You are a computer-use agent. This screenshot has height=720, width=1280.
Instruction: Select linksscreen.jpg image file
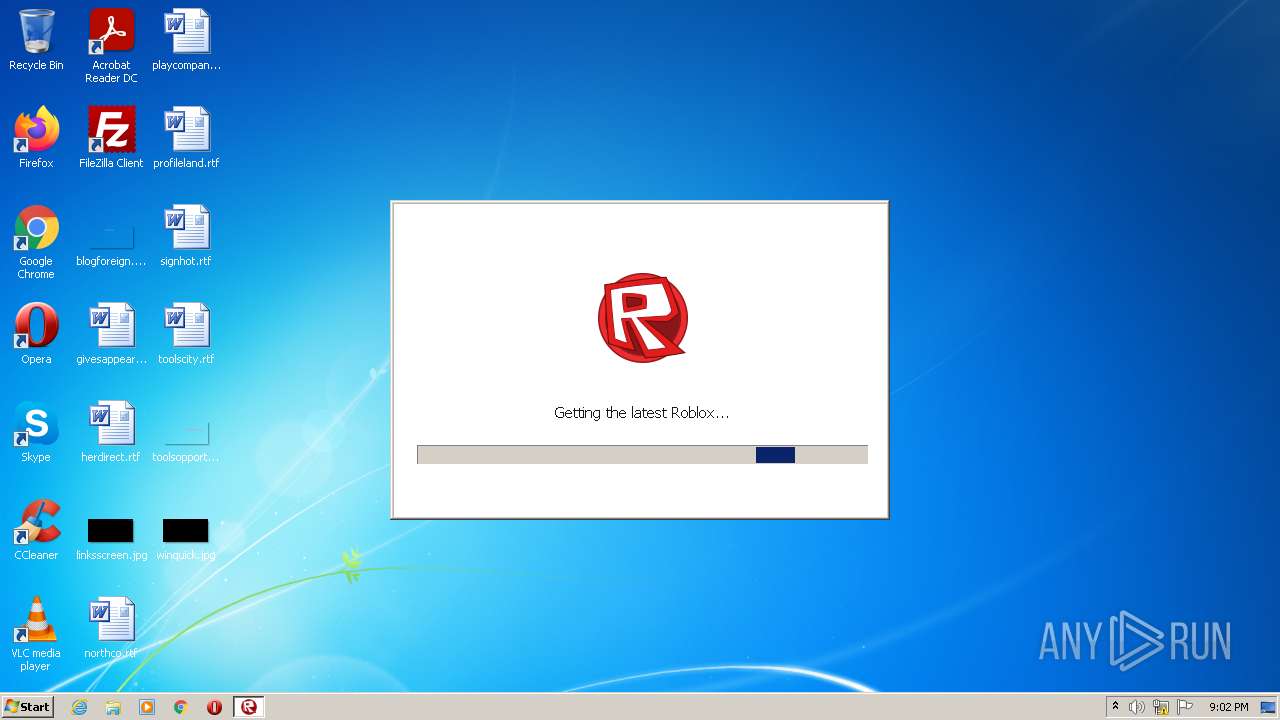(x=111, y=538)
